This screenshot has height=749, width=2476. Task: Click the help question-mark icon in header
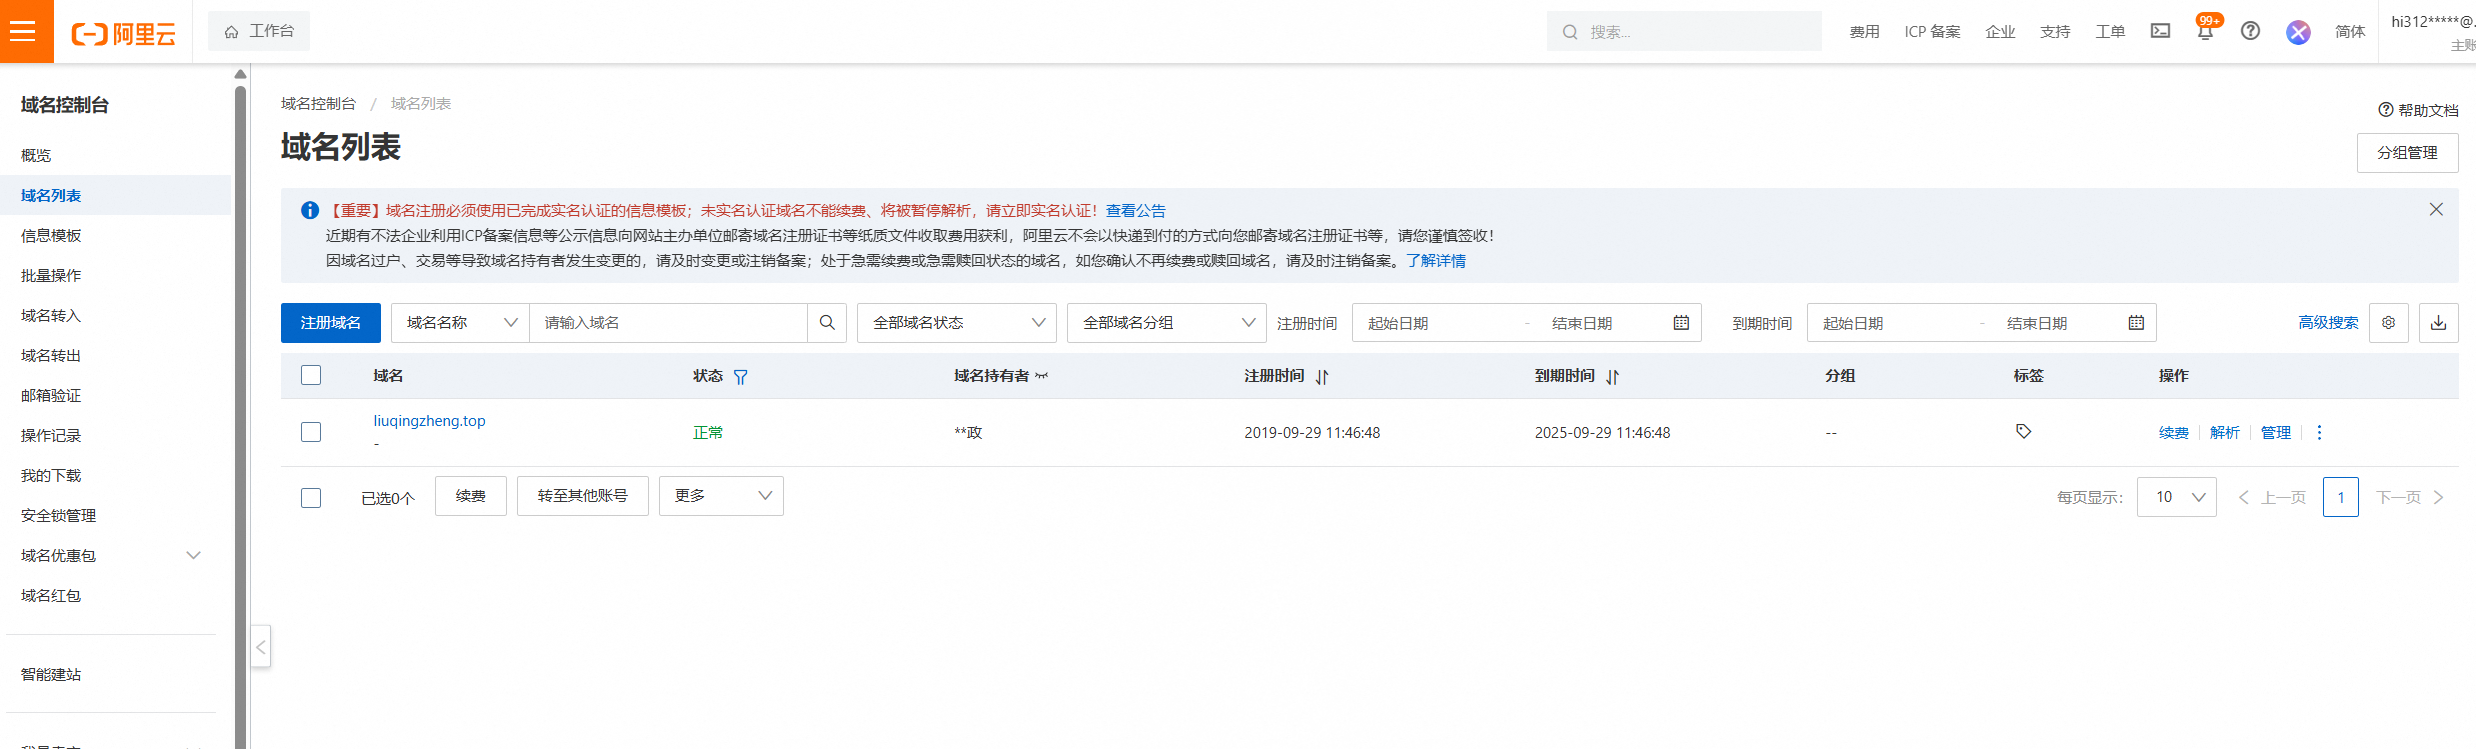click(x=2250, y=31)
